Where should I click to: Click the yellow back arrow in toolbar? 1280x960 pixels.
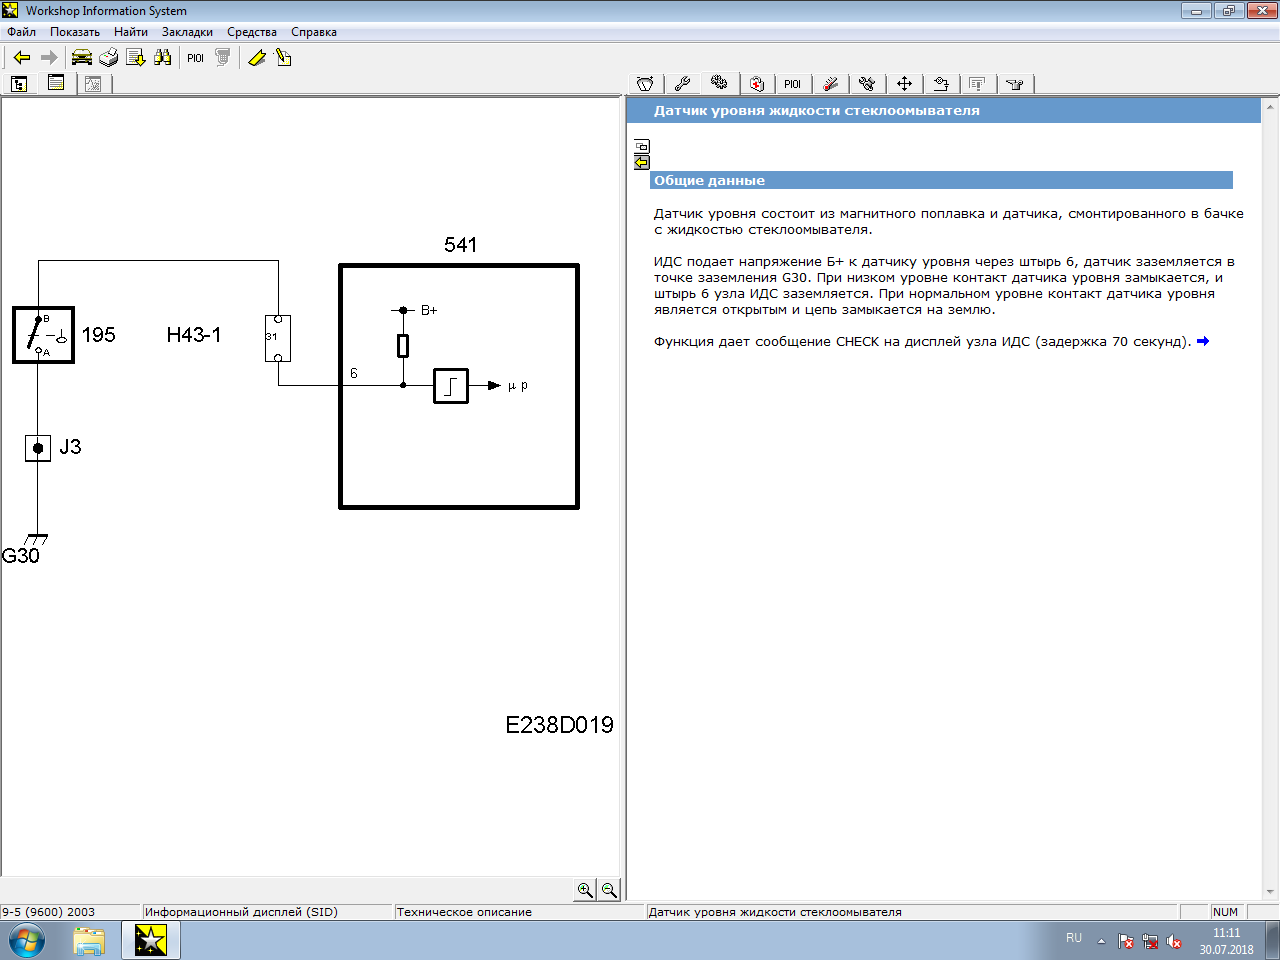(x=21, y=58)
